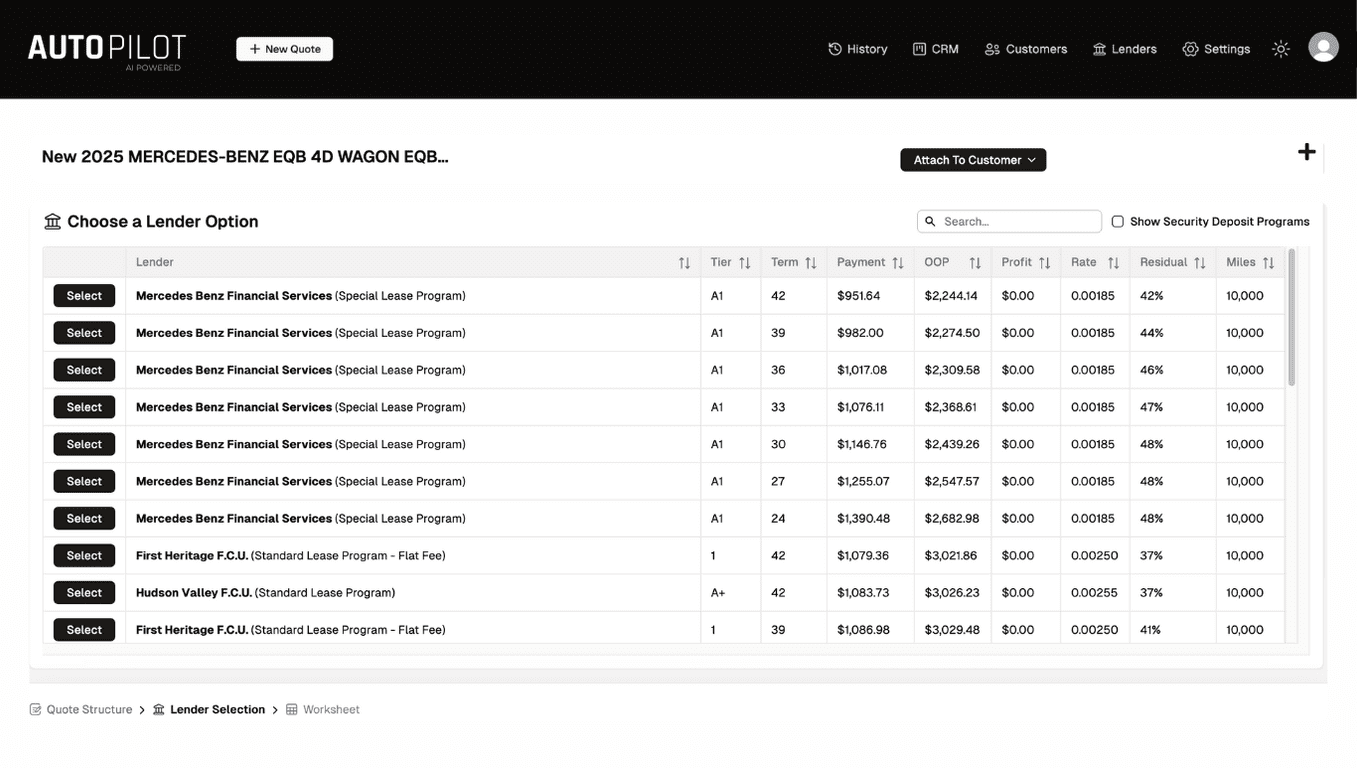The height and width of the screenshot is (768, 1357).
Task: Sort by Miles column arrows
Action: (x=1268, y=263)
